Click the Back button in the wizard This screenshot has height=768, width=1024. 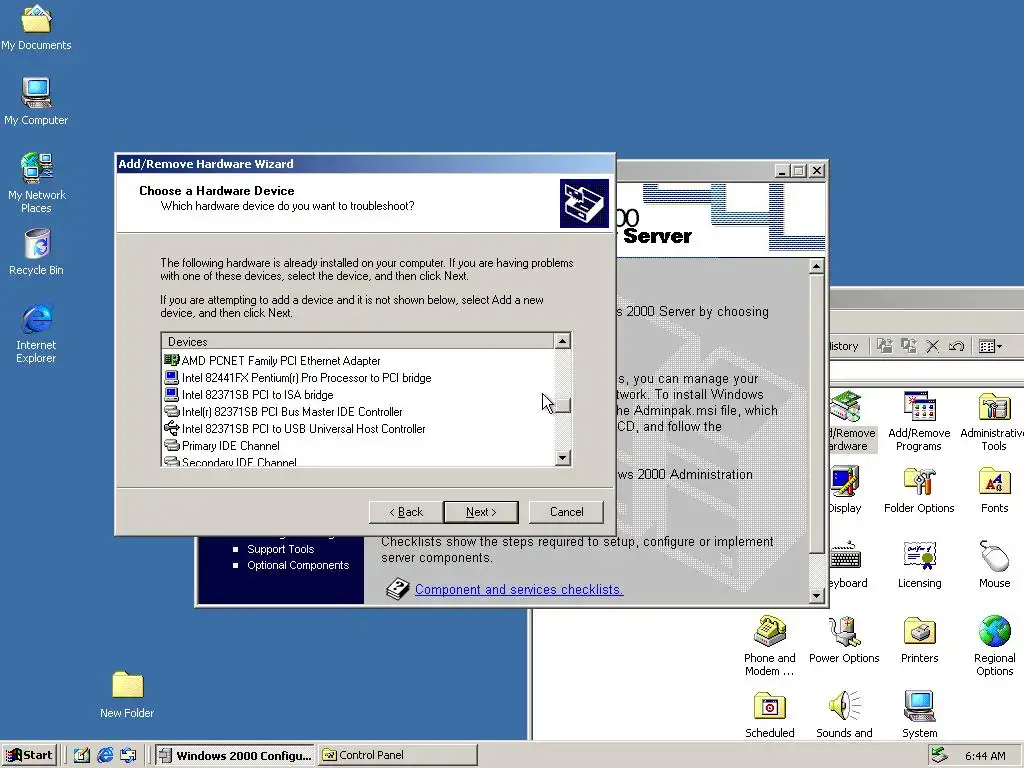click(x=406, y=512)
